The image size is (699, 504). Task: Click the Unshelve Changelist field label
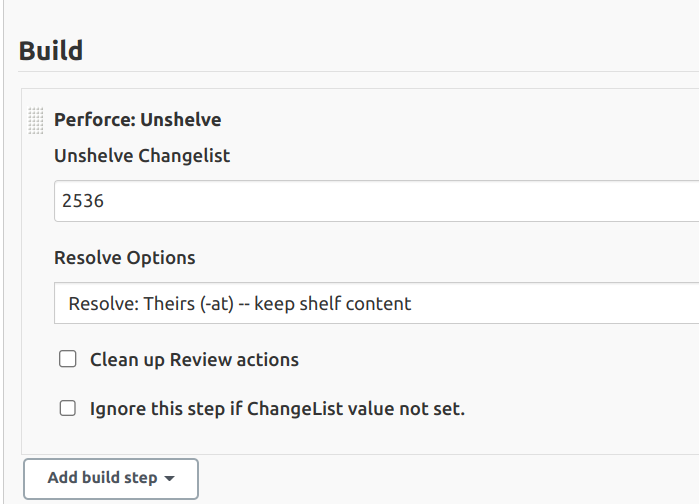pyautogui.click(x=142, y=156)
